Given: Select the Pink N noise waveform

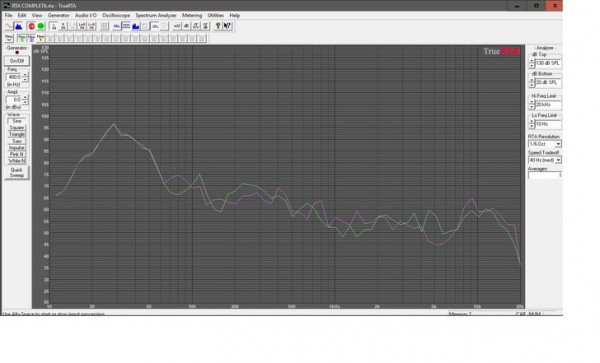Looking at the screenshot, I should coord(17,154).
